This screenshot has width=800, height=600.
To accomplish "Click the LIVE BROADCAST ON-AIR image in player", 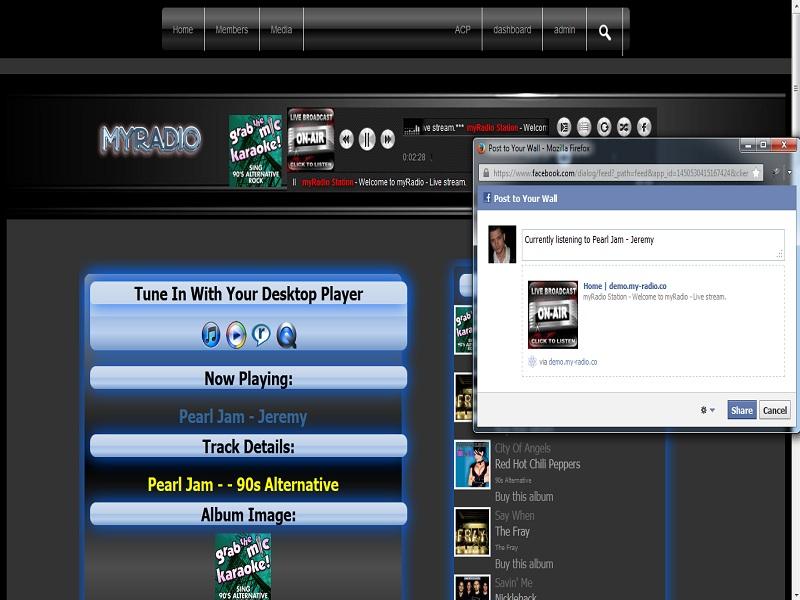I will [311, 139].
